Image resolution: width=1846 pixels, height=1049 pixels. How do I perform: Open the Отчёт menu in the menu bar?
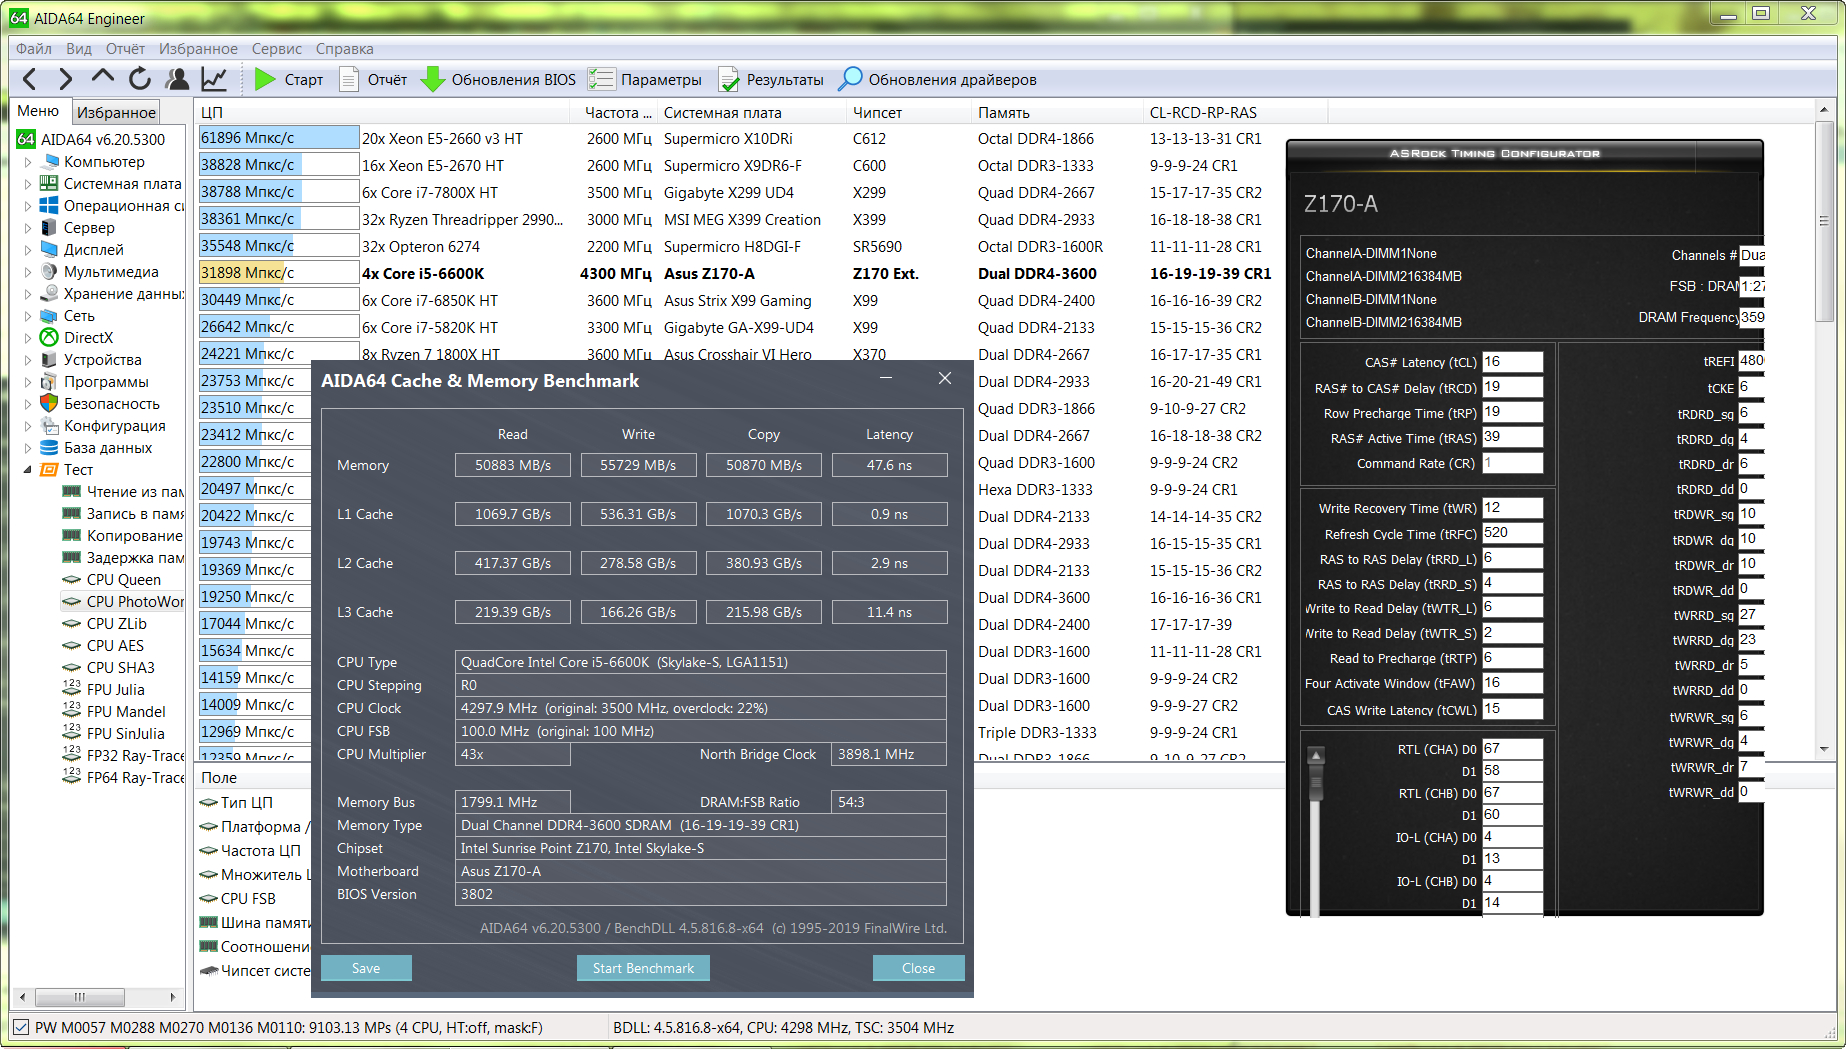[125, 49]
